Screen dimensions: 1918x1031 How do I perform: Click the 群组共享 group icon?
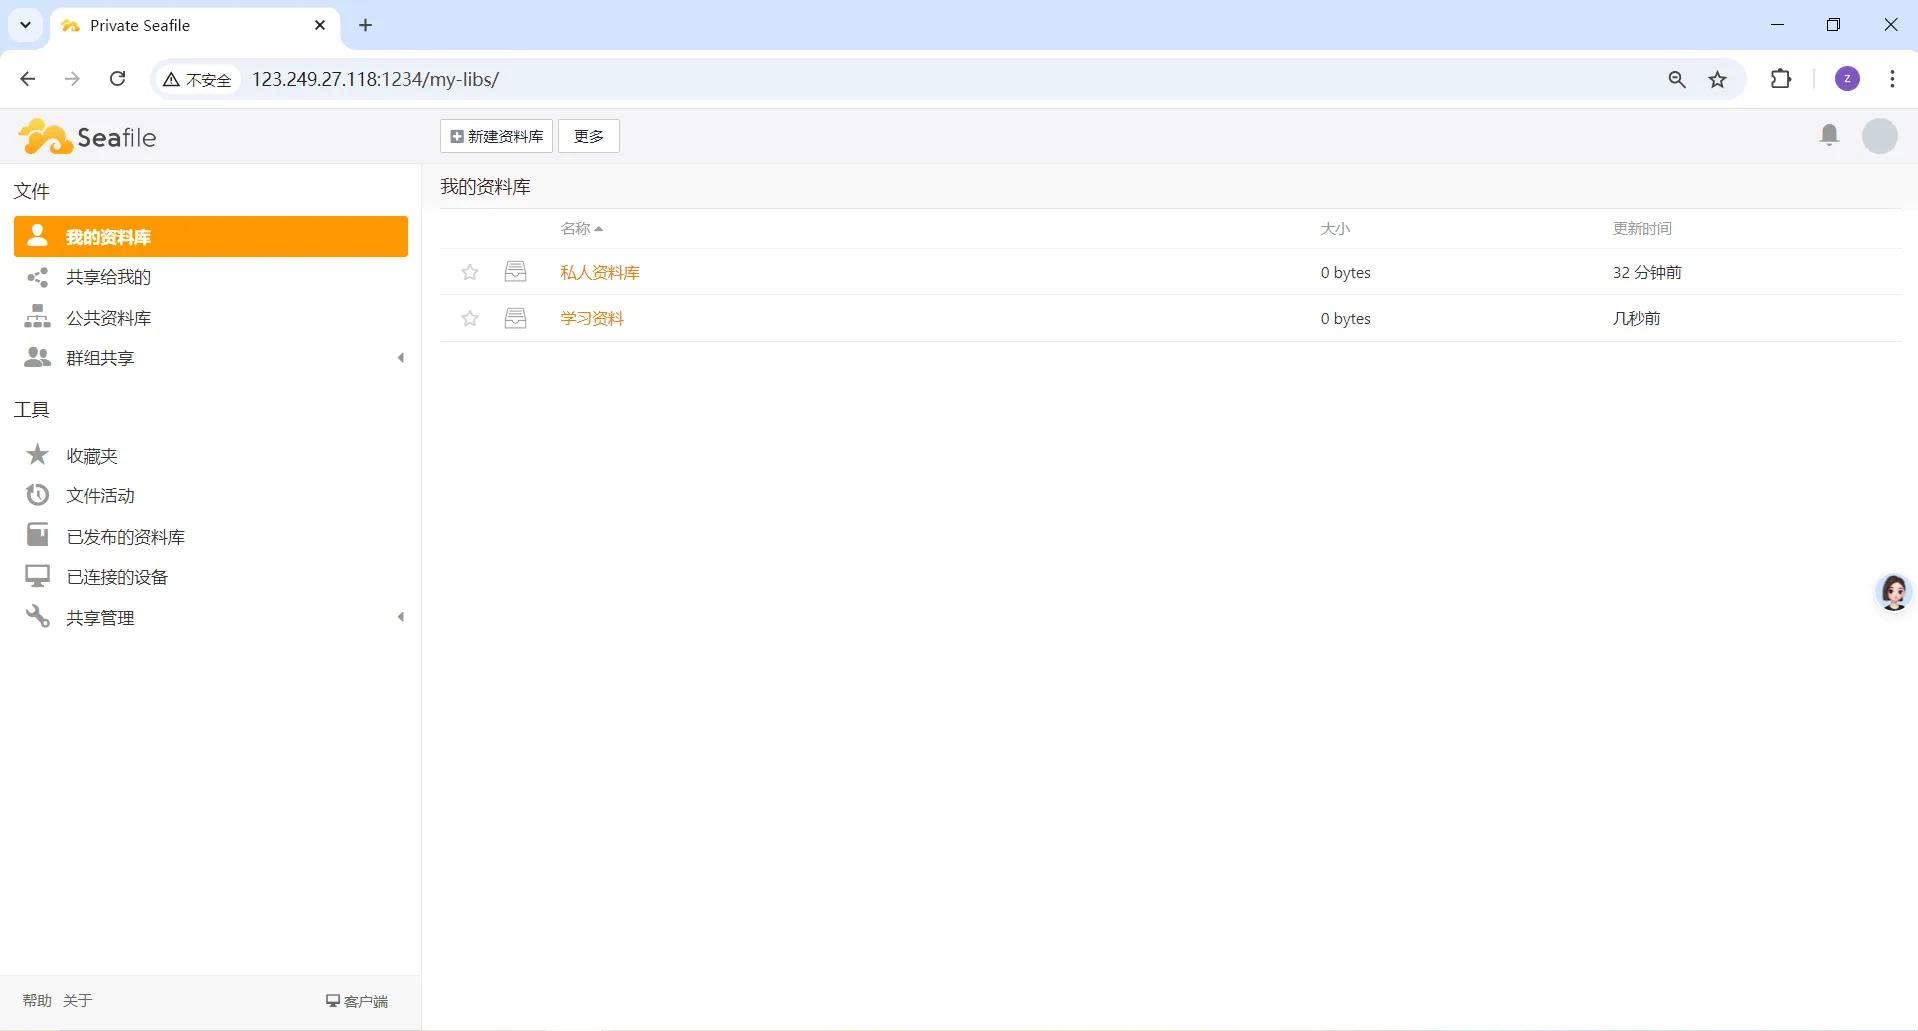[x=37, y=357]
